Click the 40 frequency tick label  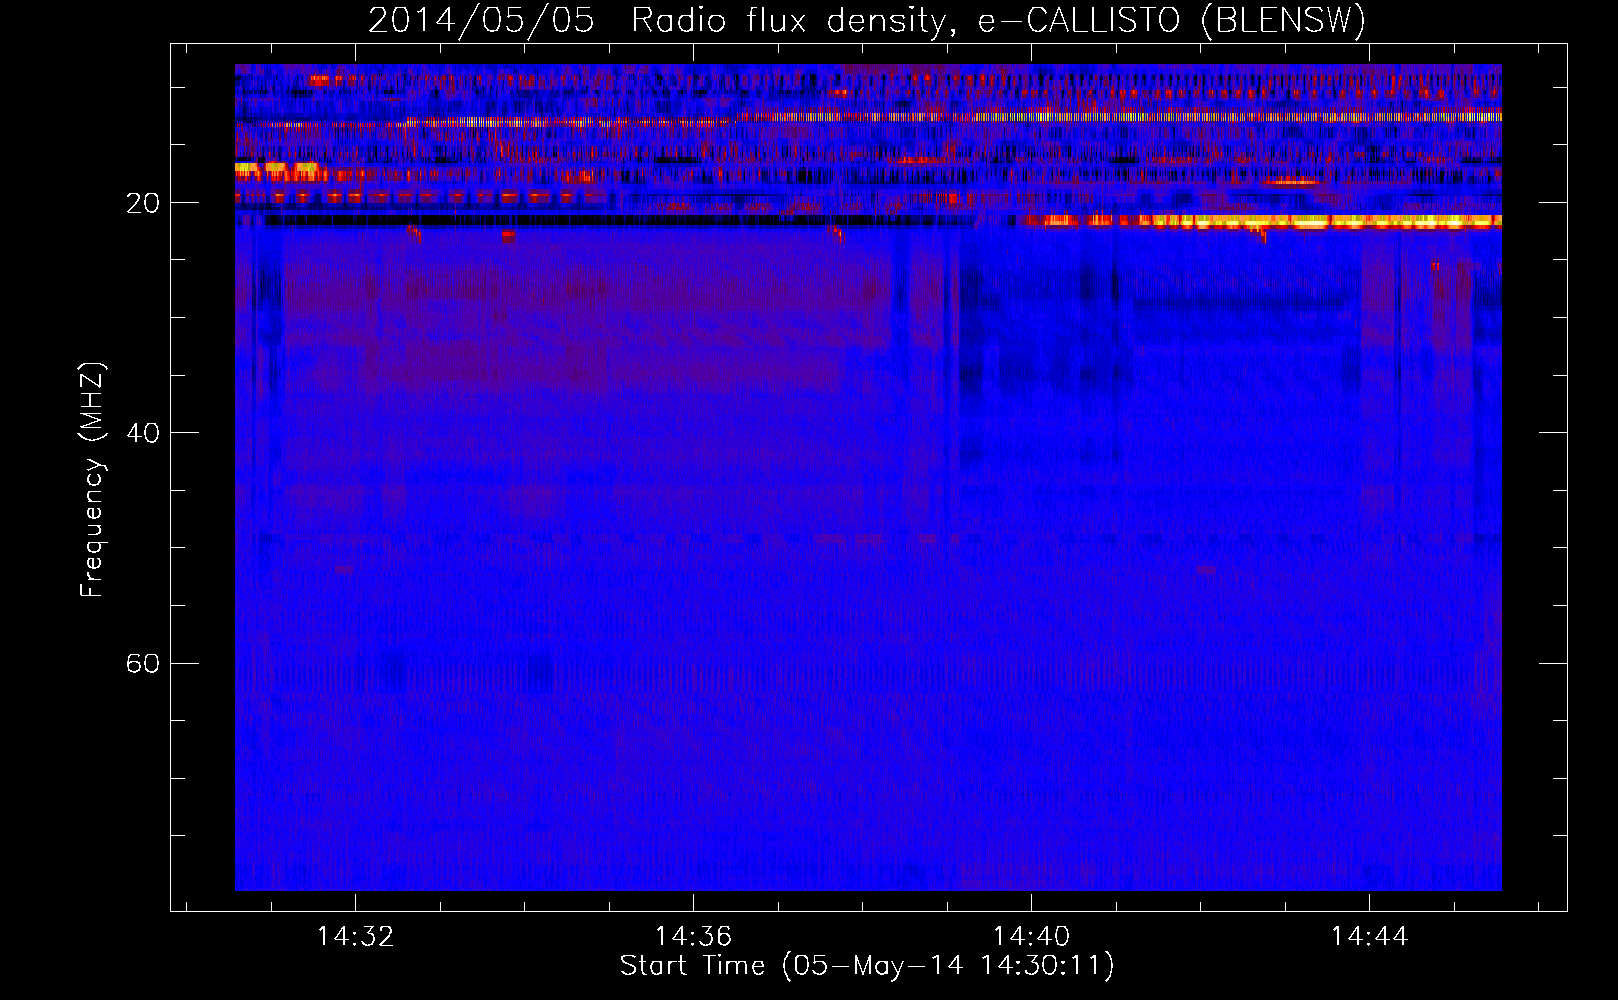pyautogui.click(x=142, y=433)
